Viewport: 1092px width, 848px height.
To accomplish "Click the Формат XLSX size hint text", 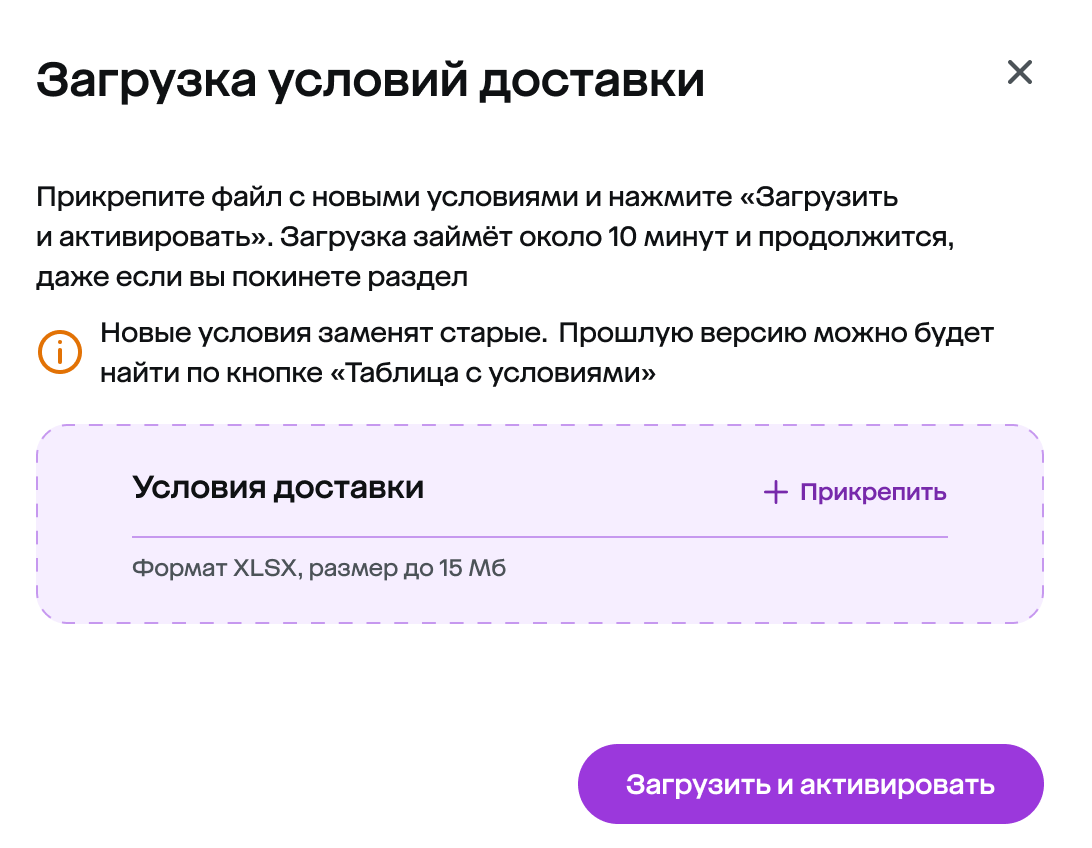I will coord(320,570).
